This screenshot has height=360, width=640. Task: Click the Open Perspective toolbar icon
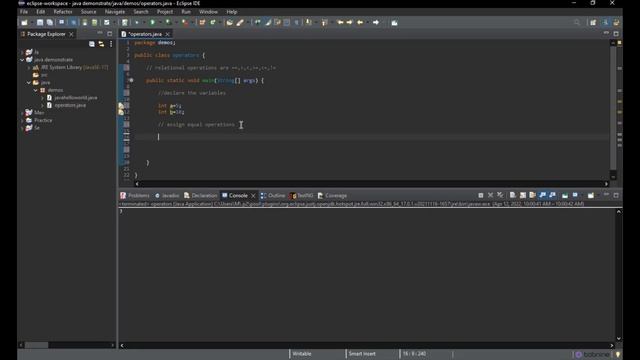click(593, 22)
